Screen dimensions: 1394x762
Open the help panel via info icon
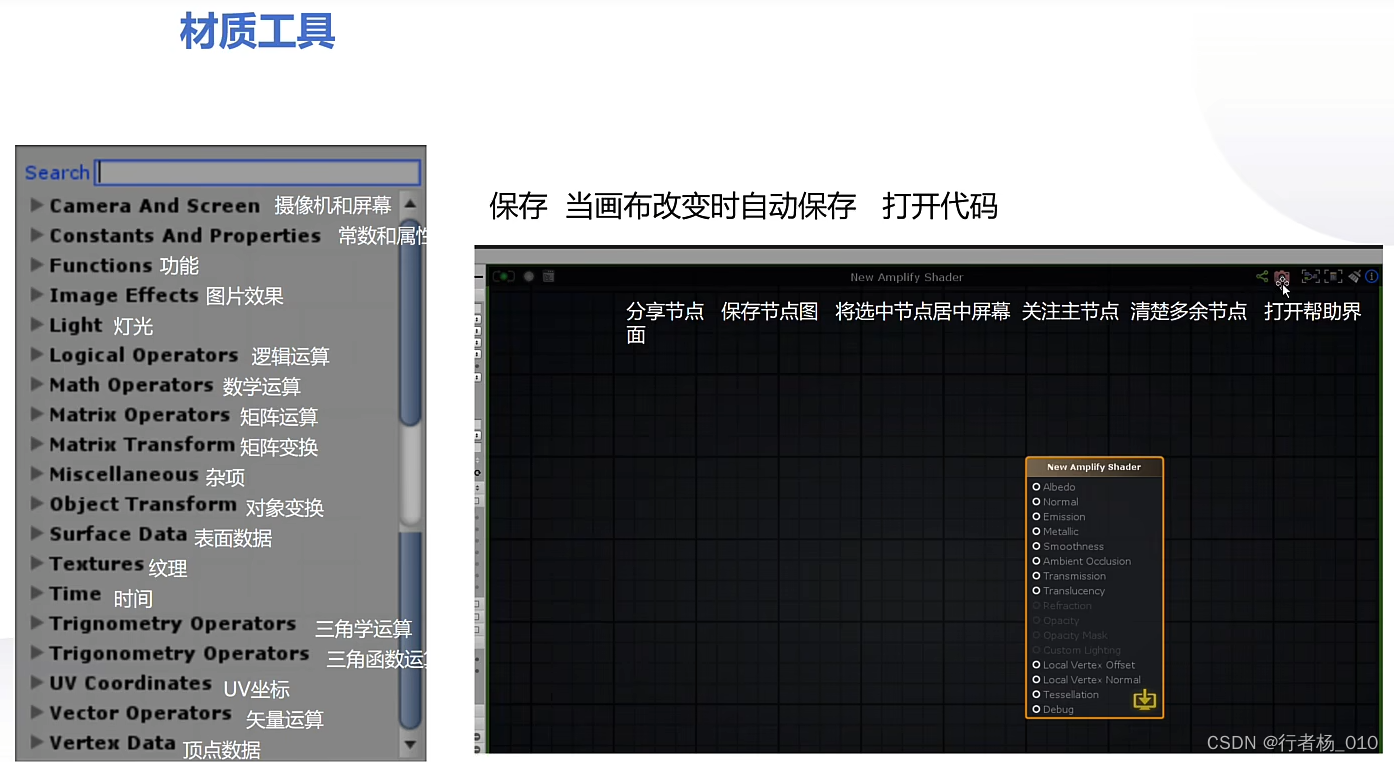coord(1371,277)
